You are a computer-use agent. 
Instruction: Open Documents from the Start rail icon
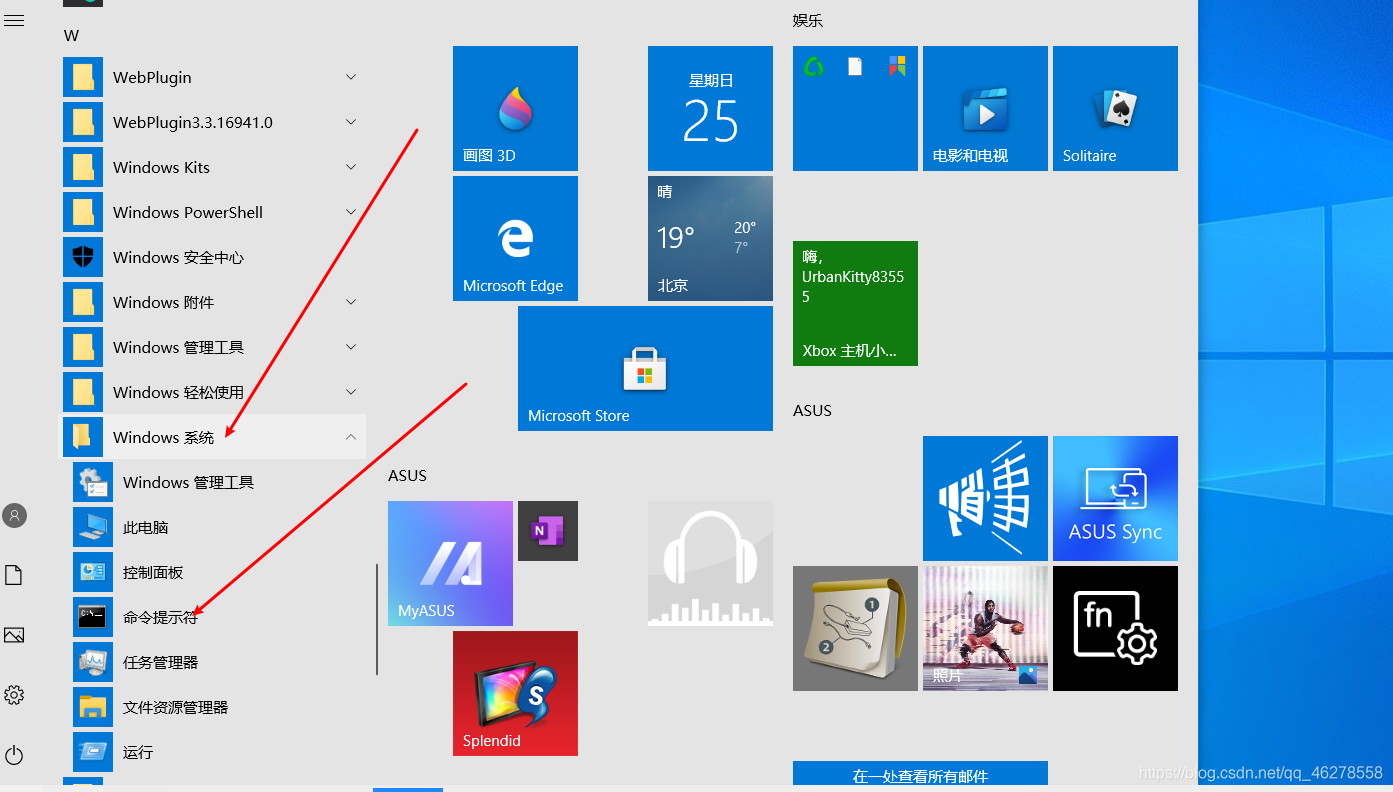[x=14, y=575]
